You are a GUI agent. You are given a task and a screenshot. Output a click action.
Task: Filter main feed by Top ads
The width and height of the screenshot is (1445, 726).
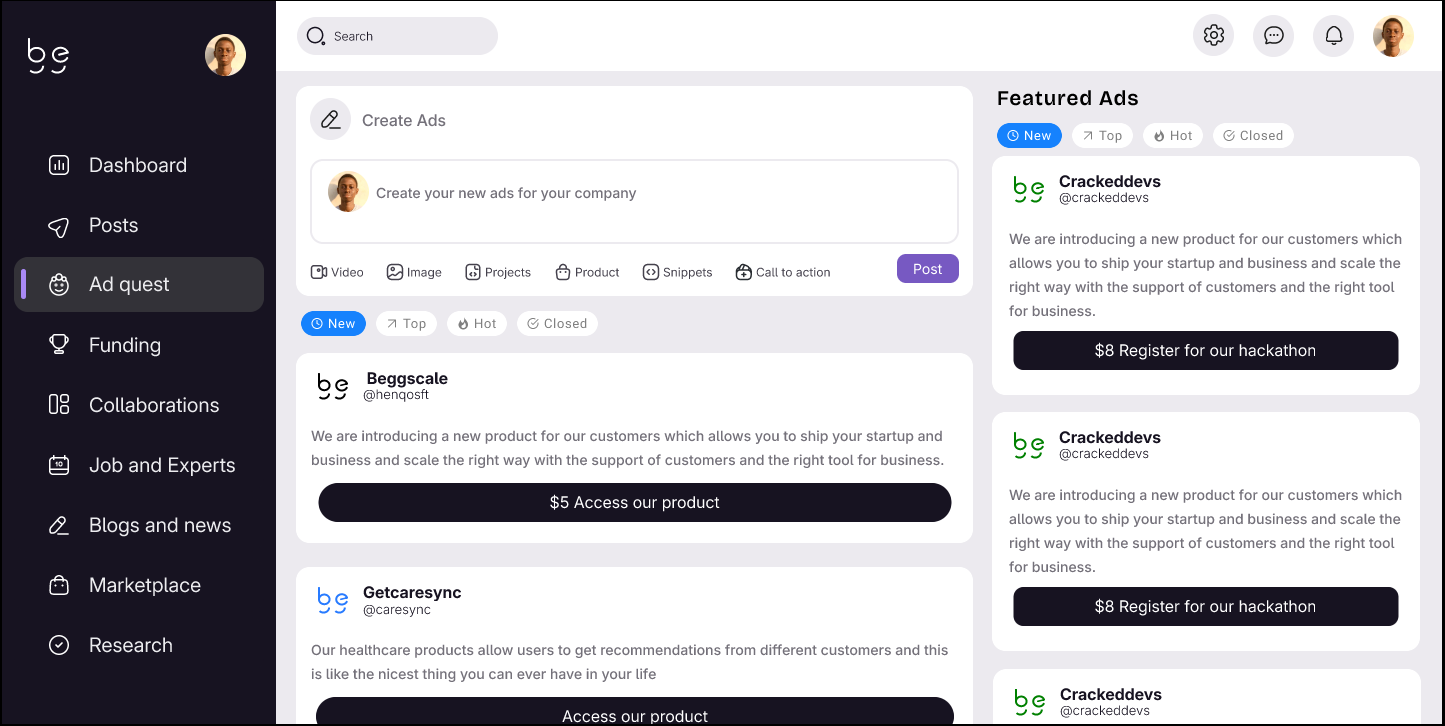tap(406, 323)
